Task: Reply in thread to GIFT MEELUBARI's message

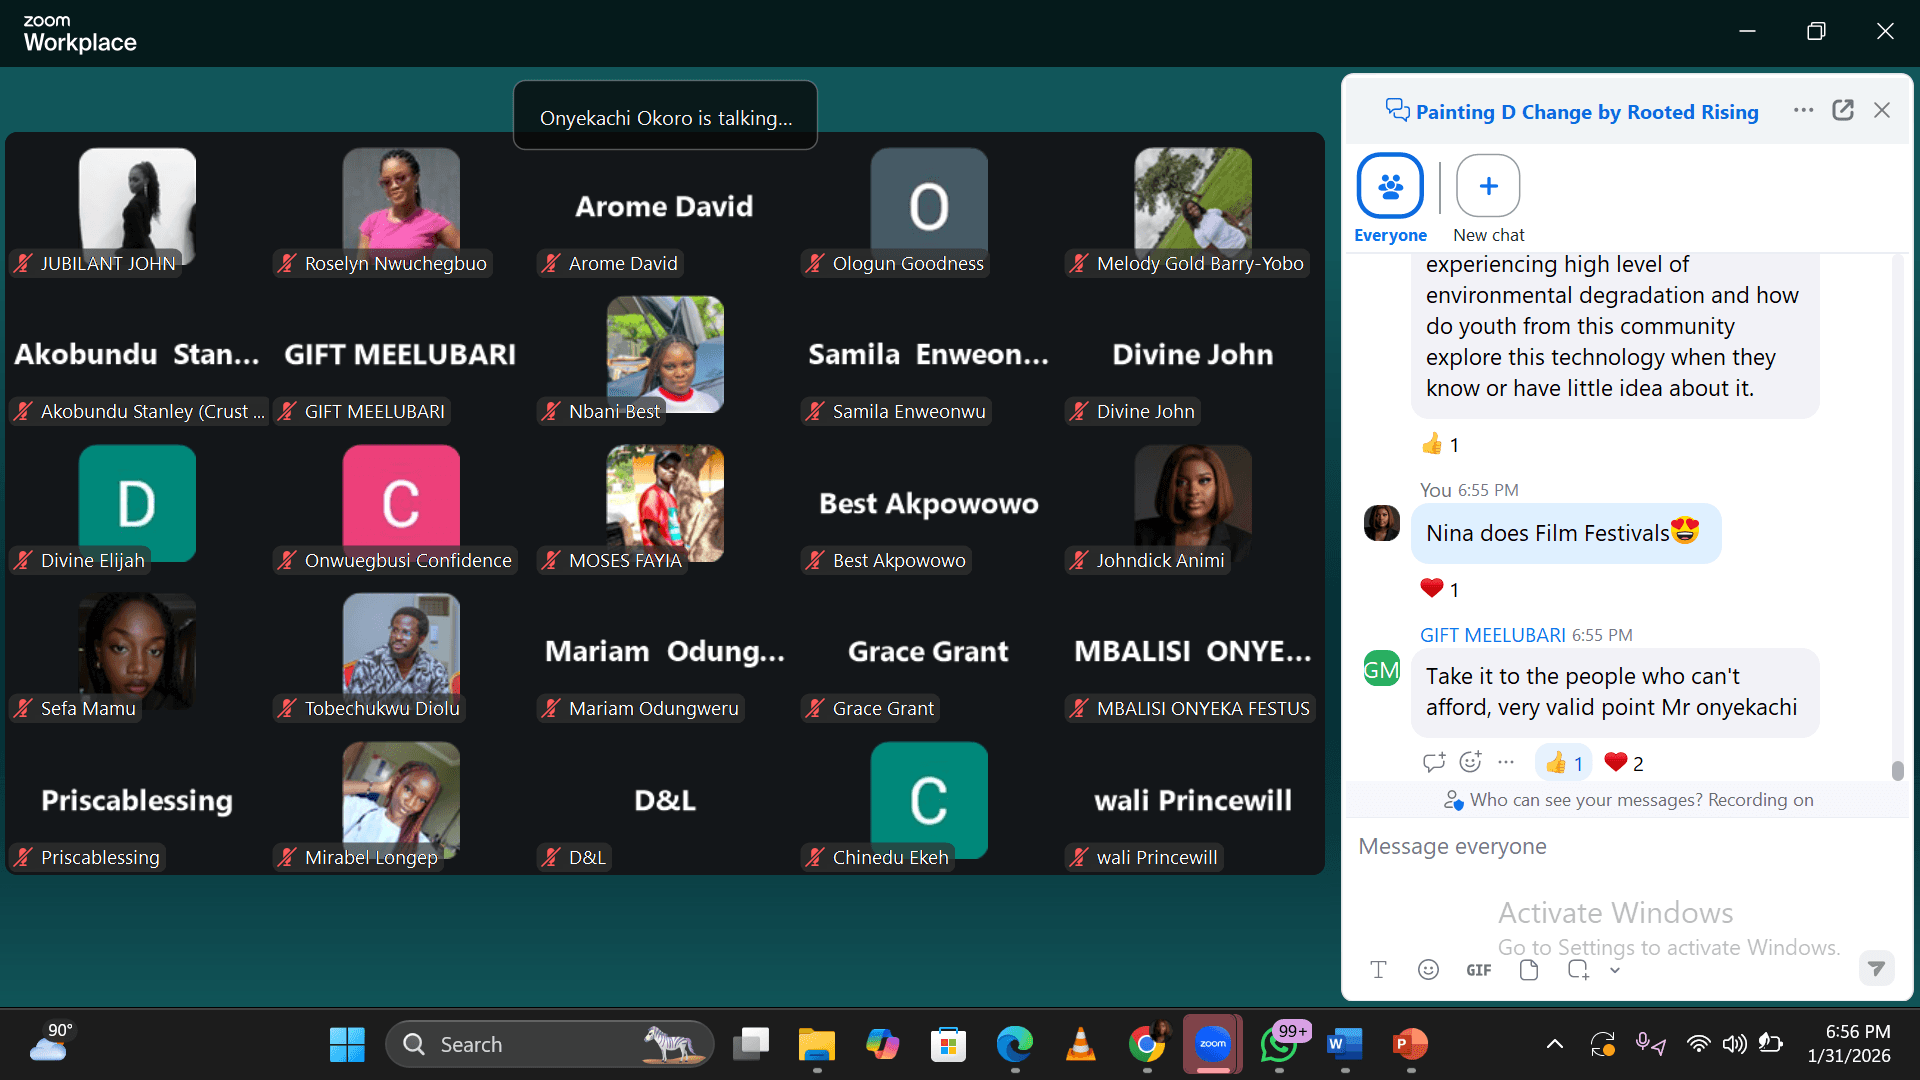Action: pos(1434,762)
